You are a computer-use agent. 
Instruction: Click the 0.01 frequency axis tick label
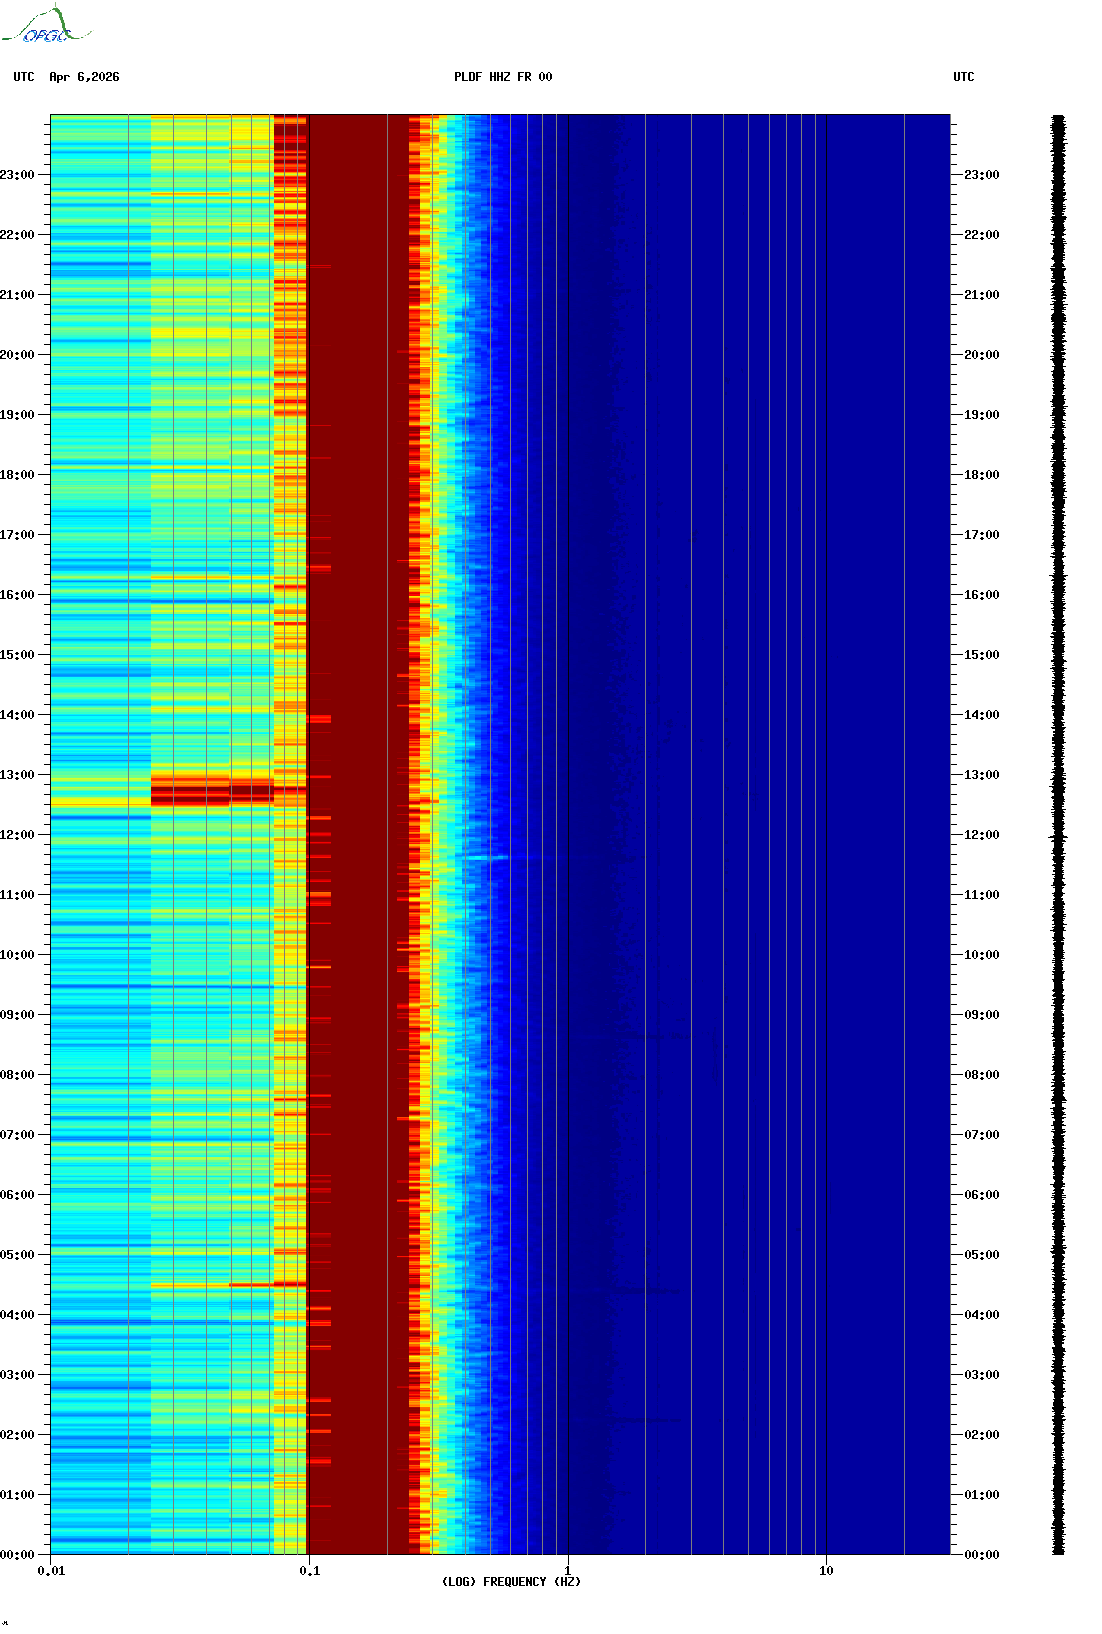(x=51, y=1571)
